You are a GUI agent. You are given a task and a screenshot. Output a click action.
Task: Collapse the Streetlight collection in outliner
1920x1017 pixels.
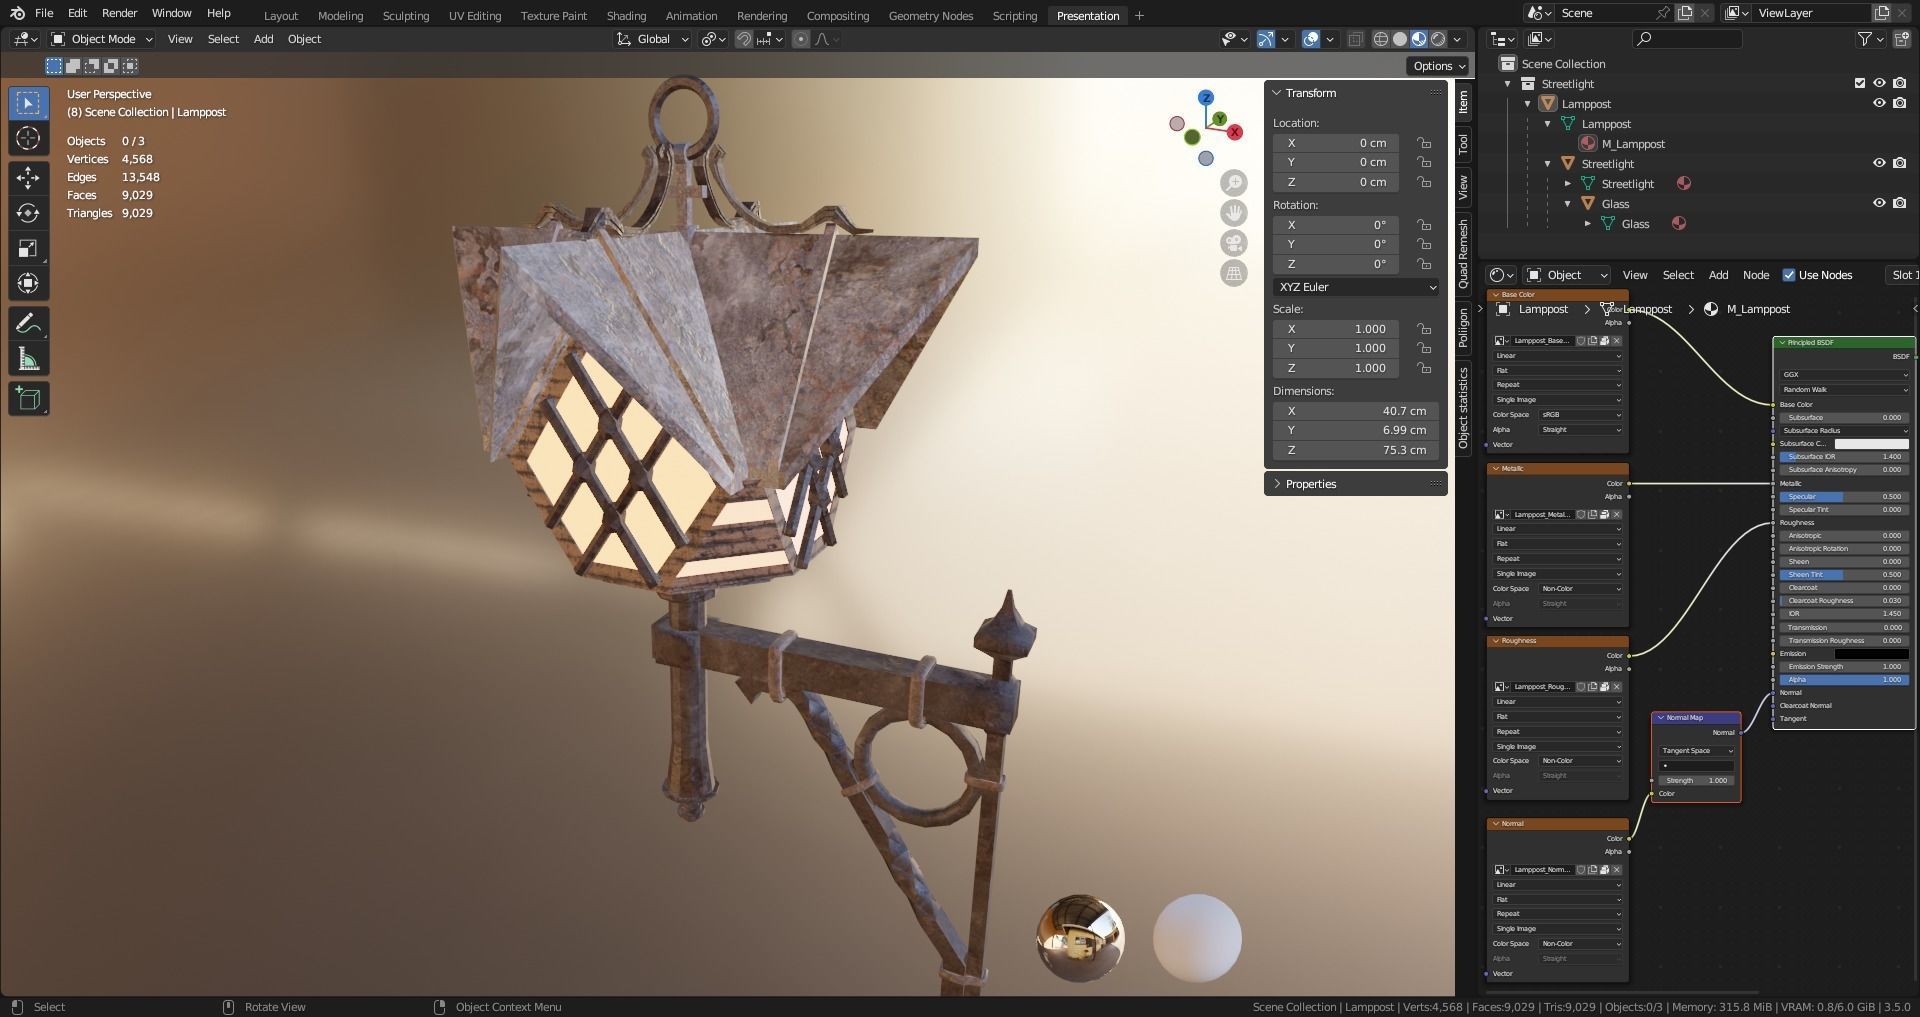1508,83
